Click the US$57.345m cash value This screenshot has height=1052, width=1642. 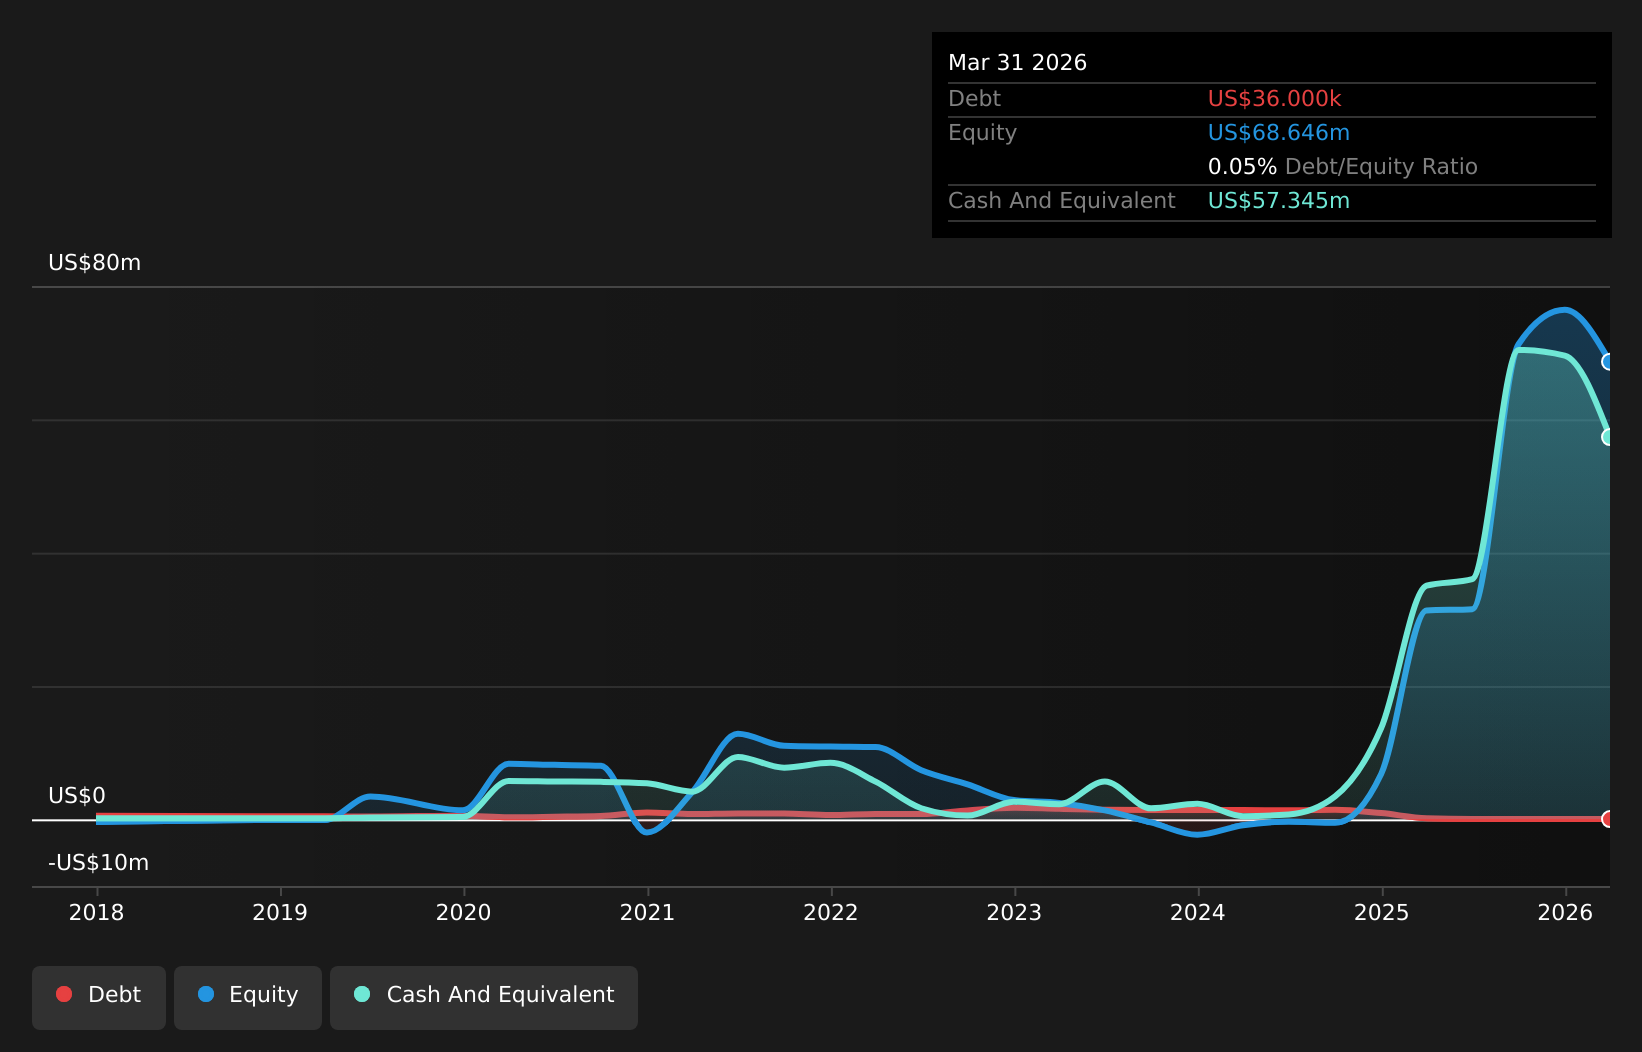[1279, 201]
